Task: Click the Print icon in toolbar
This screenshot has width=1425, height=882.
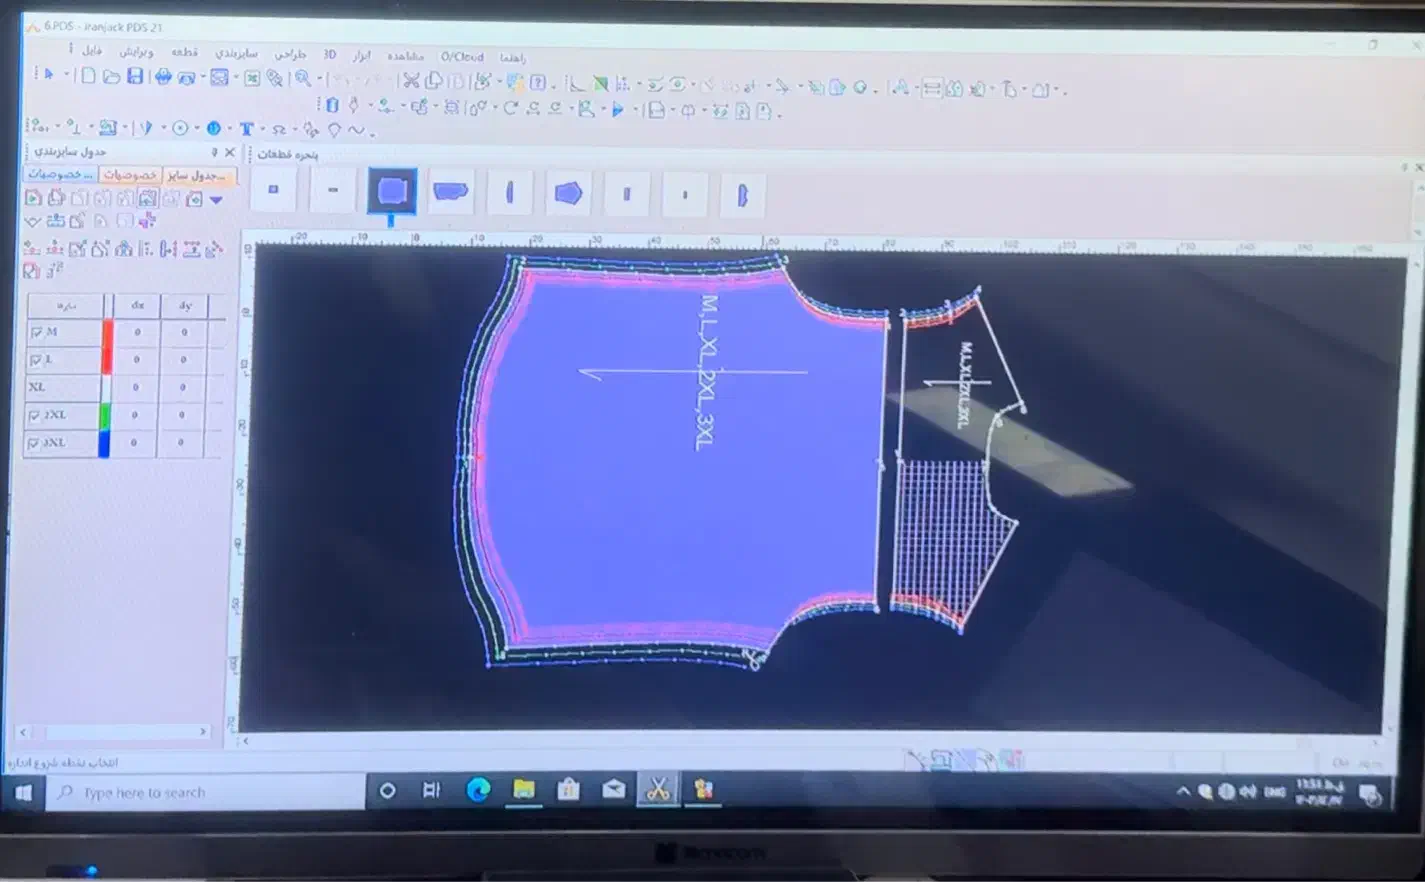Action: 162,77
